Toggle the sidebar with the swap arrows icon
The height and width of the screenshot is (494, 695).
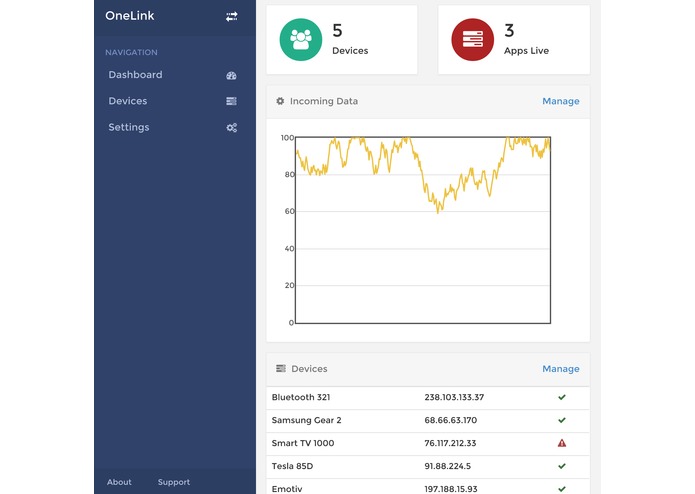point(231,17)
